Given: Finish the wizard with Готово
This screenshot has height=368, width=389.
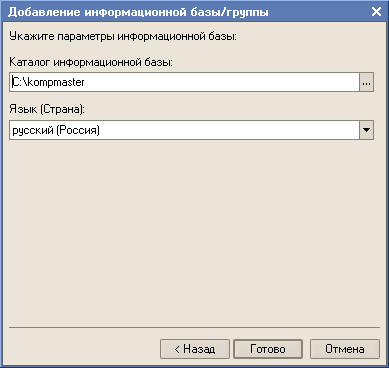Looking at the screenshot, I should click(x=268, y=349).
